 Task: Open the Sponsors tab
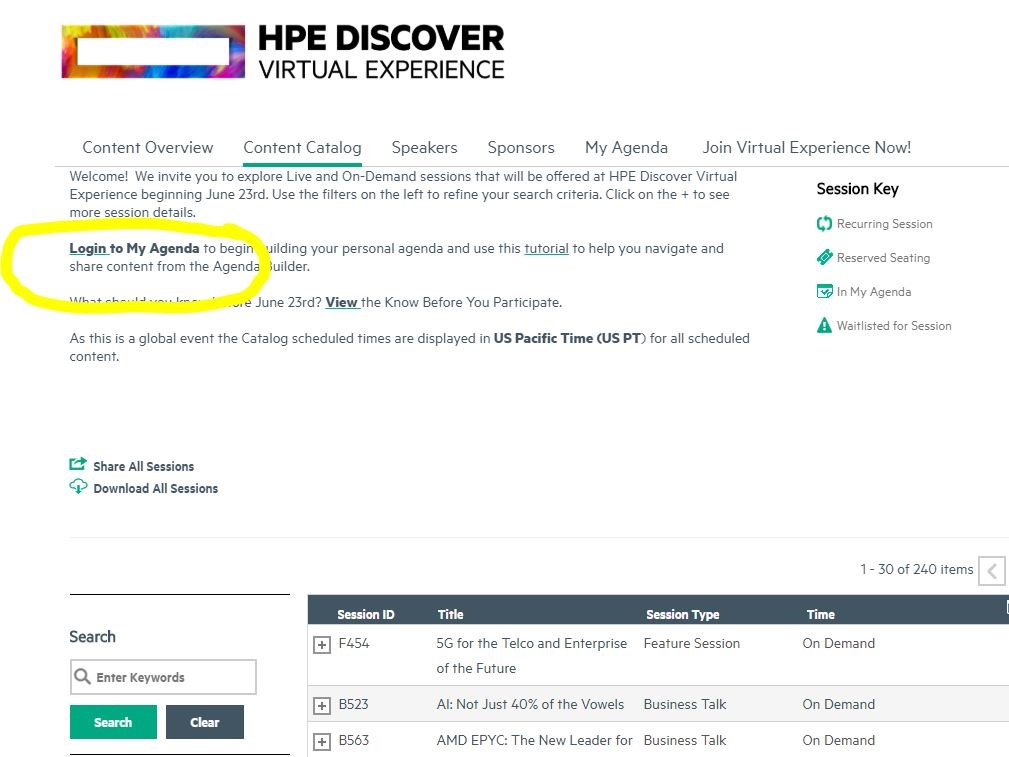click(x=521, y=147)
